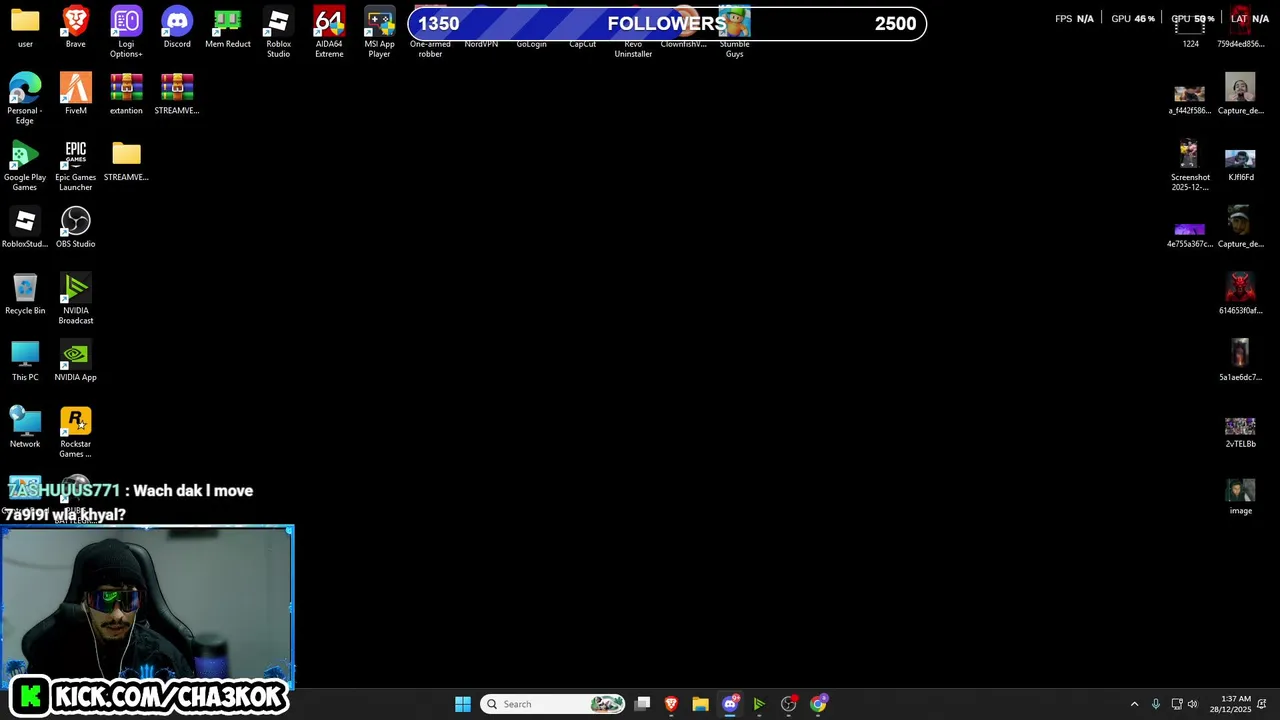1280x720 pixels.
Task: Open the Recycle Bin
Action: [25, 294]
